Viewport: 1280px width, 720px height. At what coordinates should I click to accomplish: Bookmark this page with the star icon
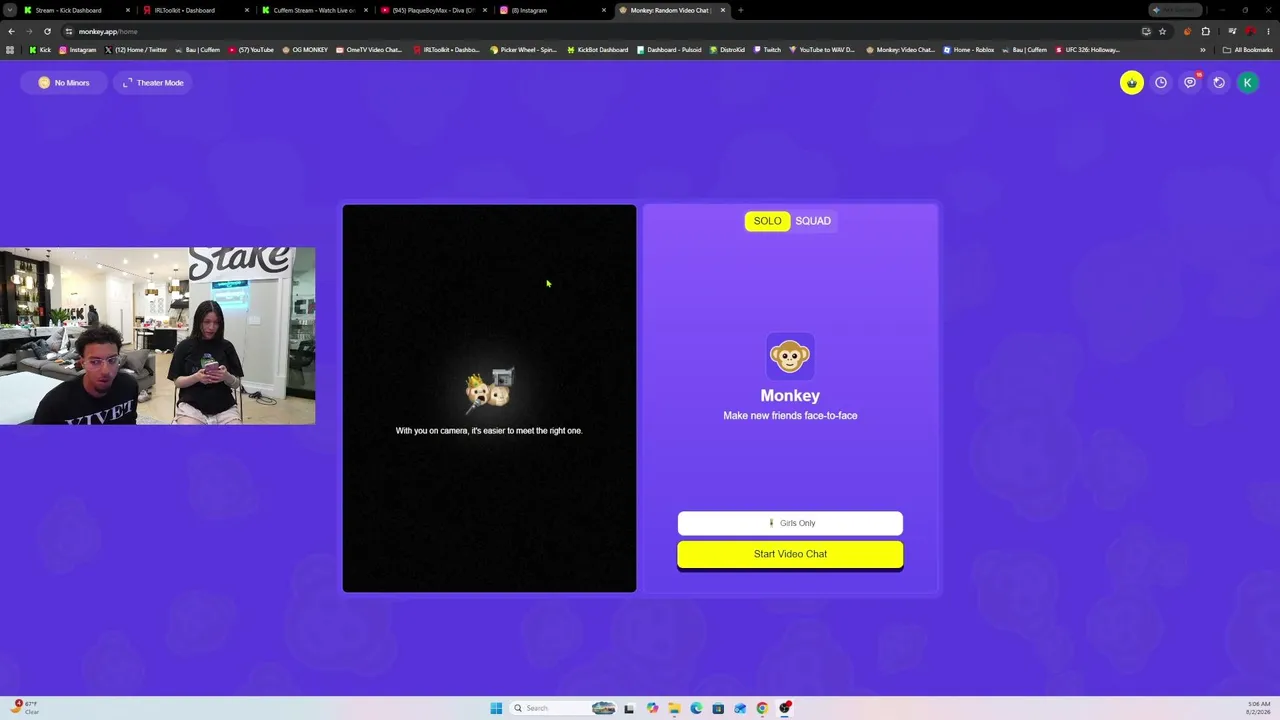[x=1162, y=31]
